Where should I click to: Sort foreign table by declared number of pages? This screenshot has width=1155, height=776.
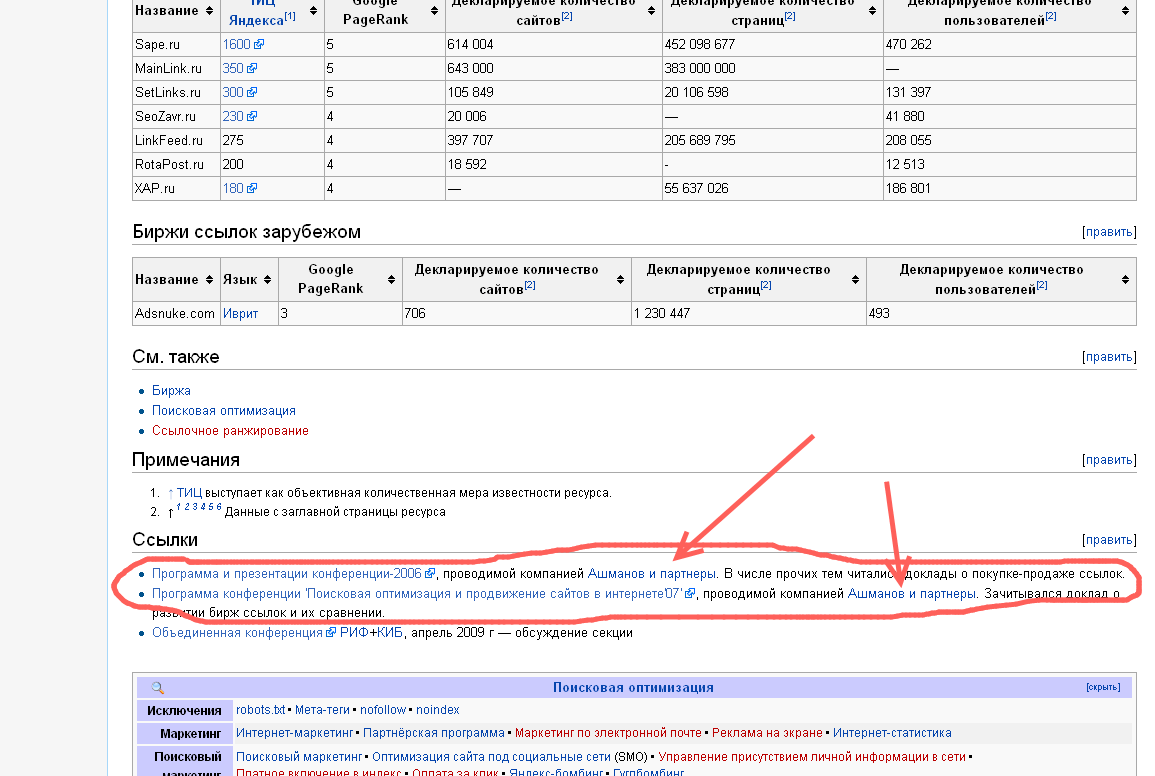pyautogui.click(x=856, y=280)
